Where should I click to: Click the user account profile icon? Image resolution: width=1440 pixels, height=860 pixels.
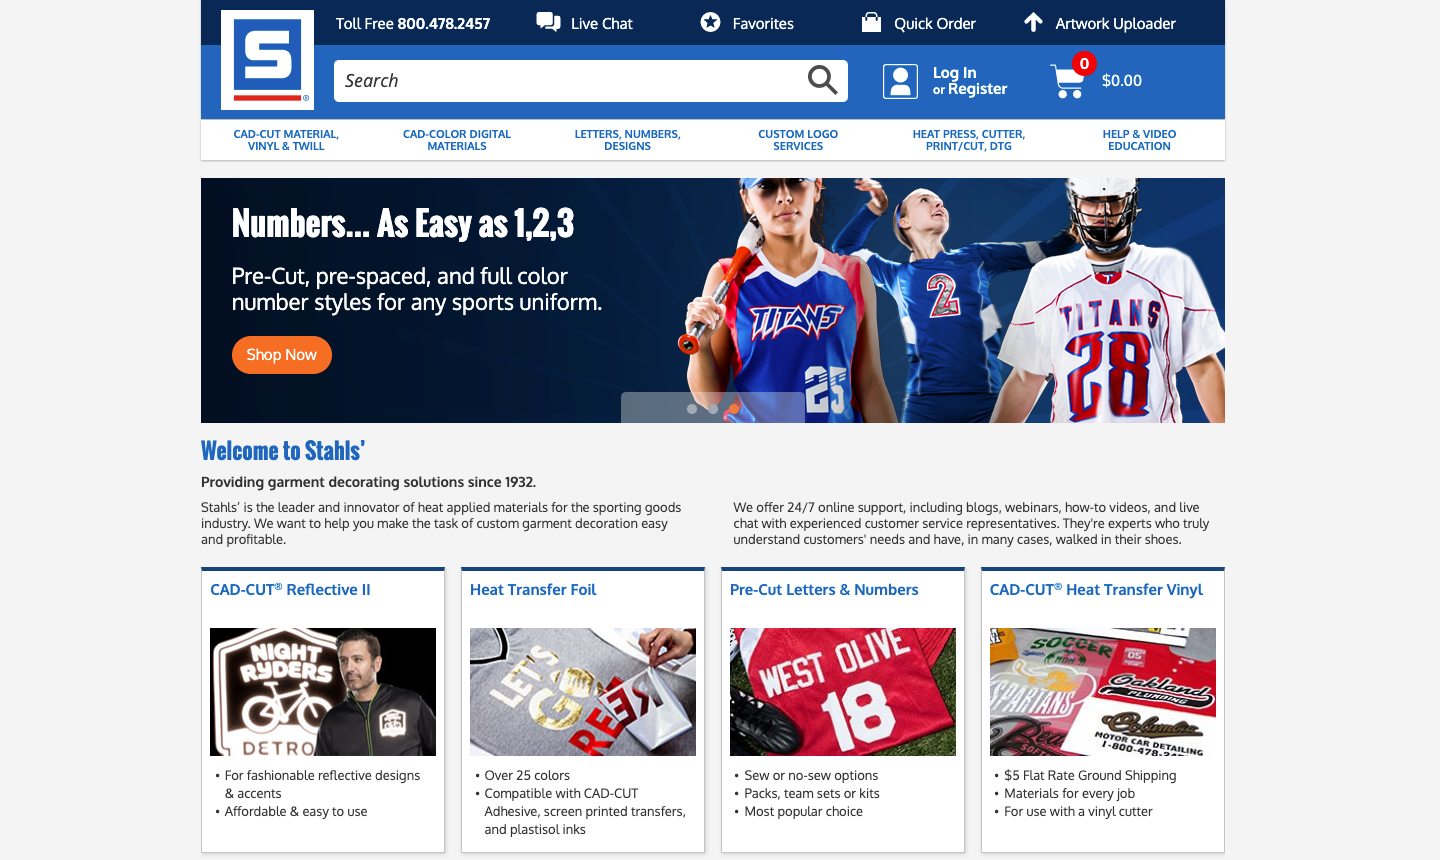click(x=900, y=81)
